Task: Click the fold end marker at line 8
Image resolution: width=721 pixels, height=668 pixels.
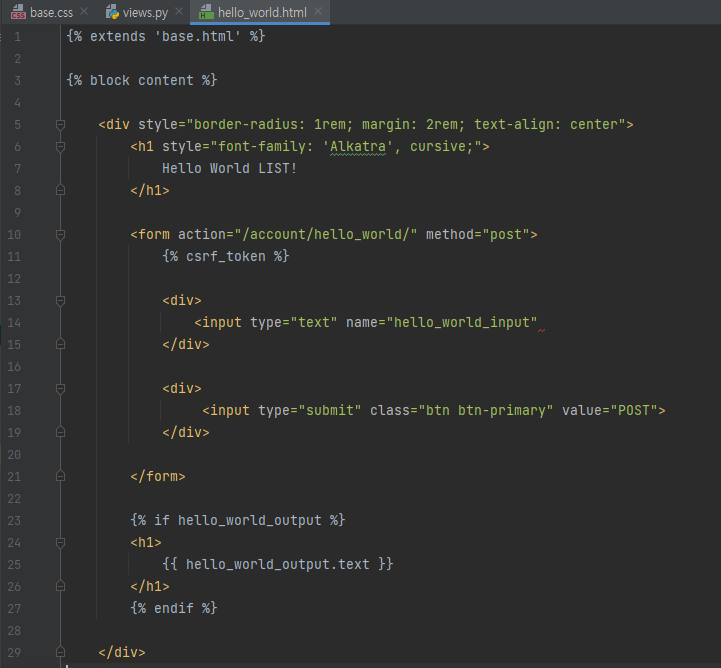Action: point(60,190)
